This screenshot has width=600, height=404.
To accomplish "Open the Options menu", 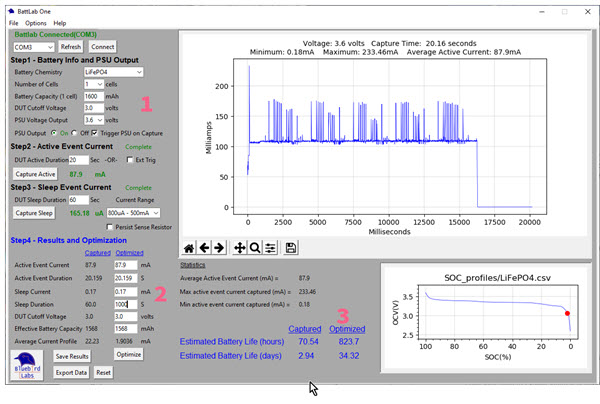I will pyautogui.click(x=36, y=23).
